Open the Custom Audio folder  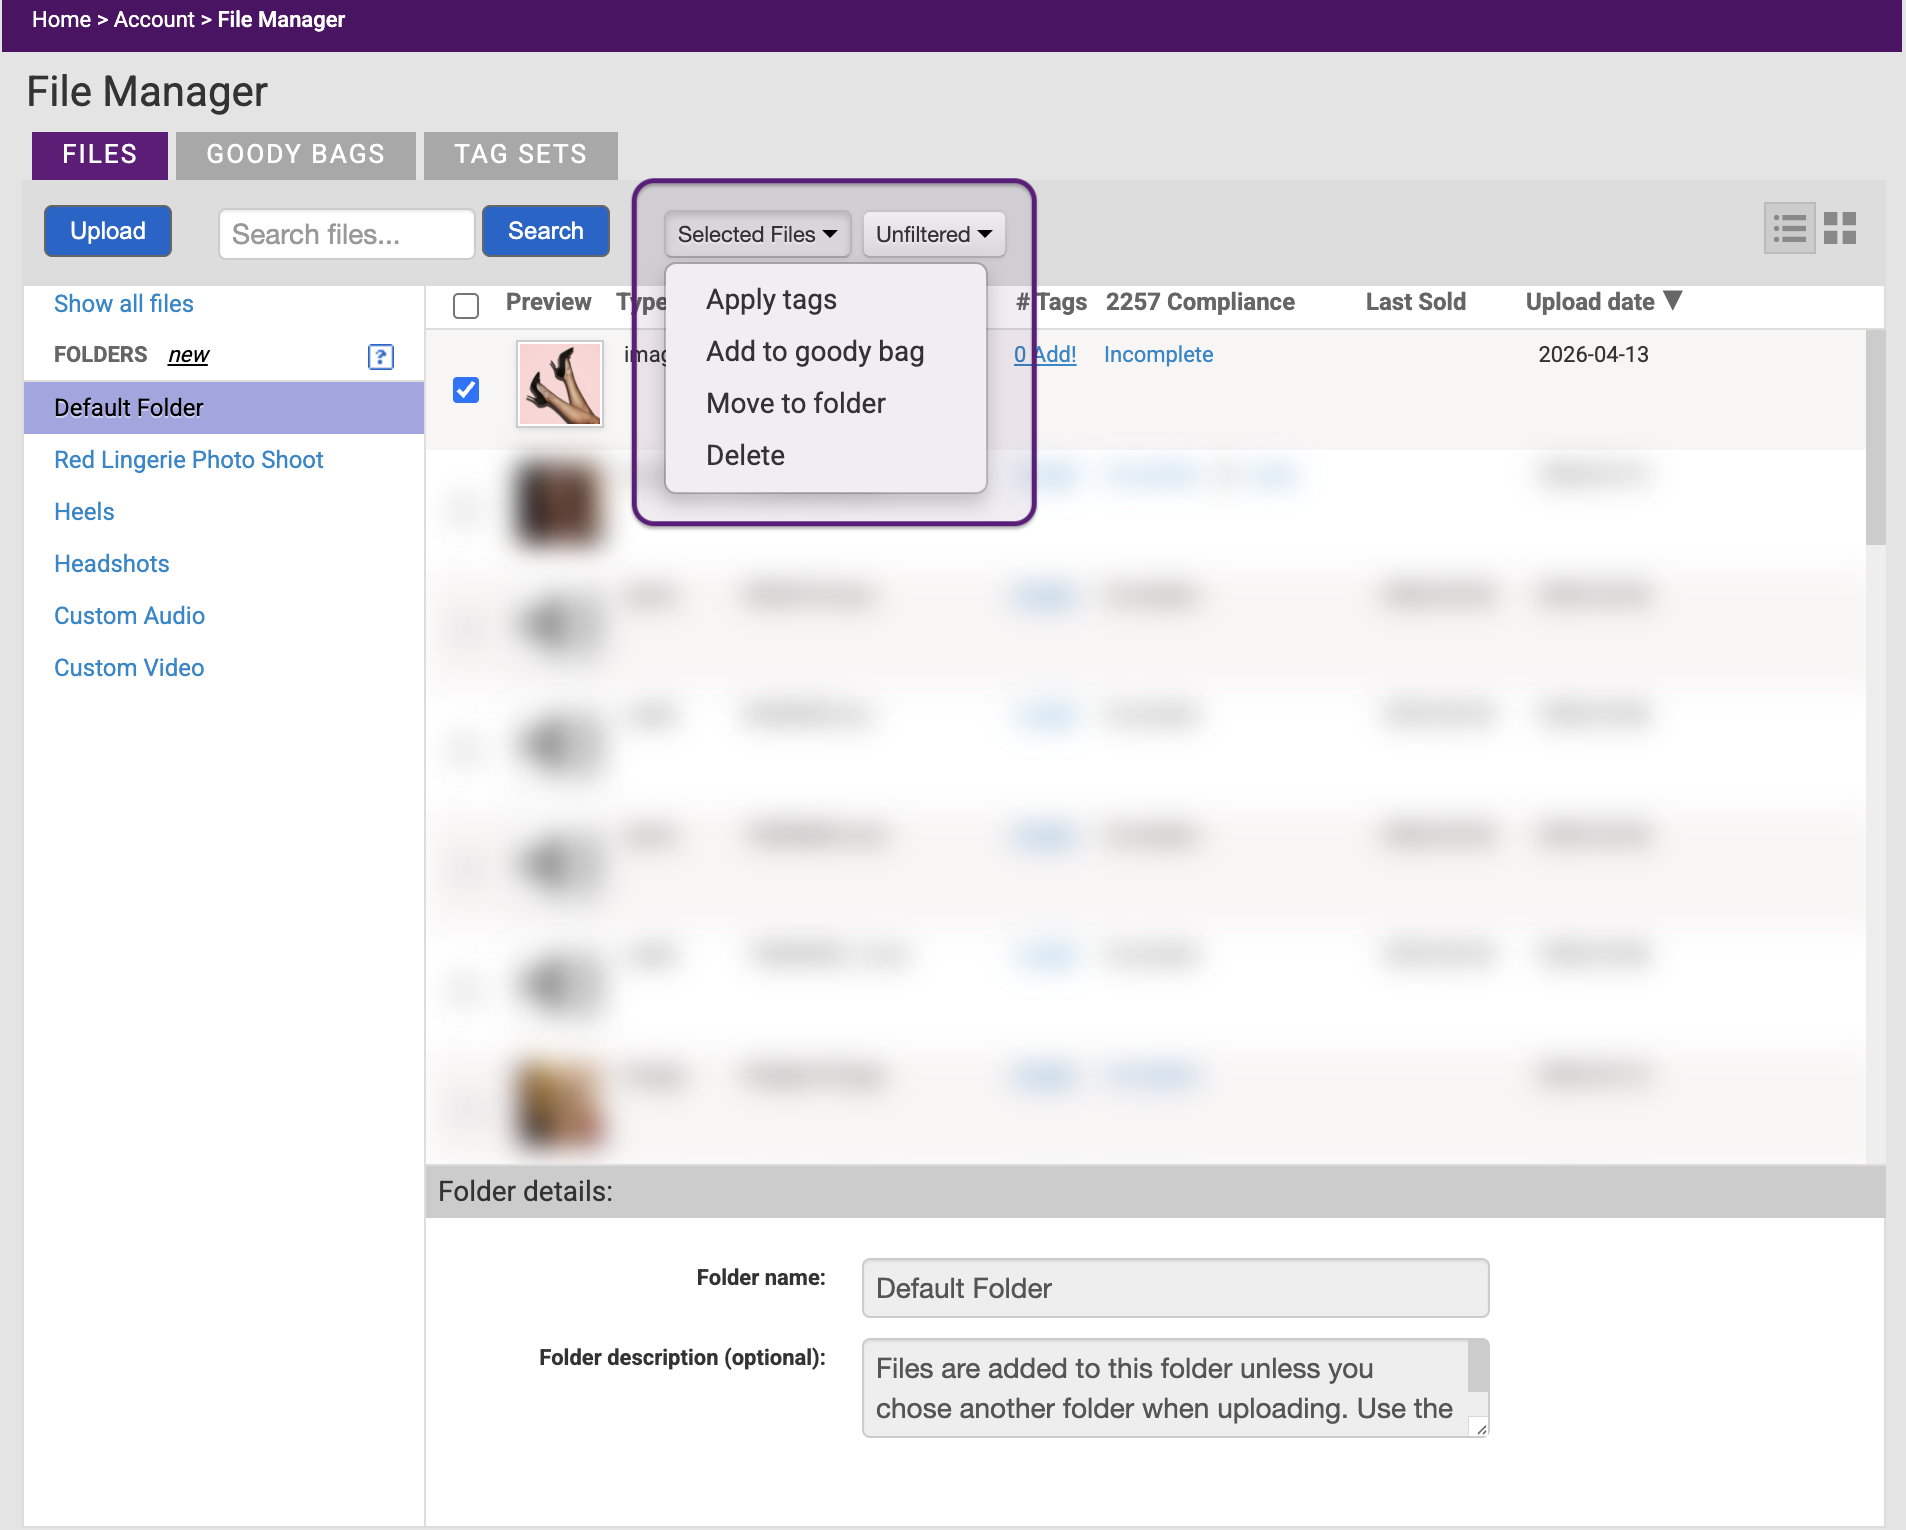[129, 616]
